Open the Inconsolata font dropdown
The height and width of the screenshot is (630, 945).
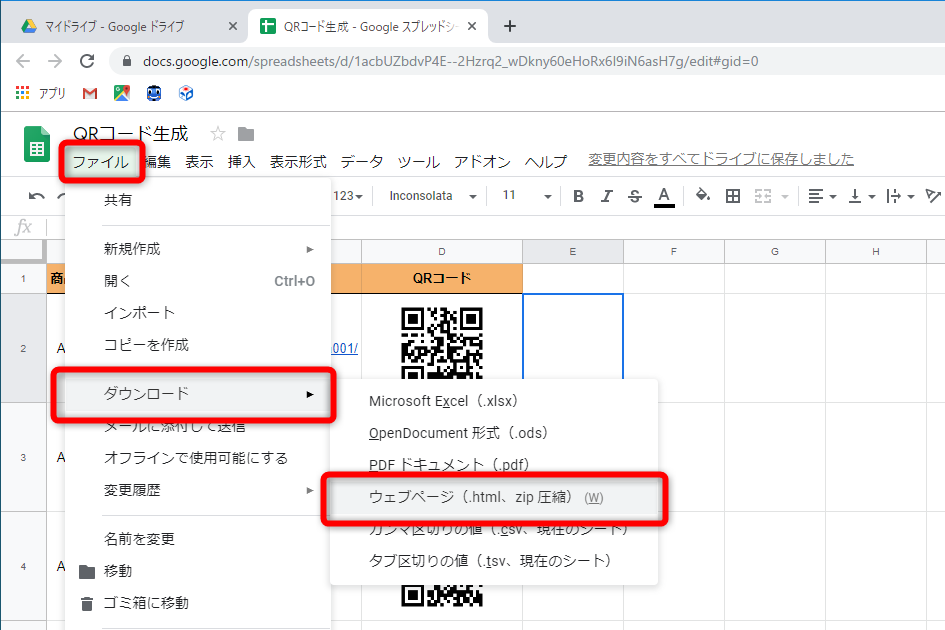430,196
